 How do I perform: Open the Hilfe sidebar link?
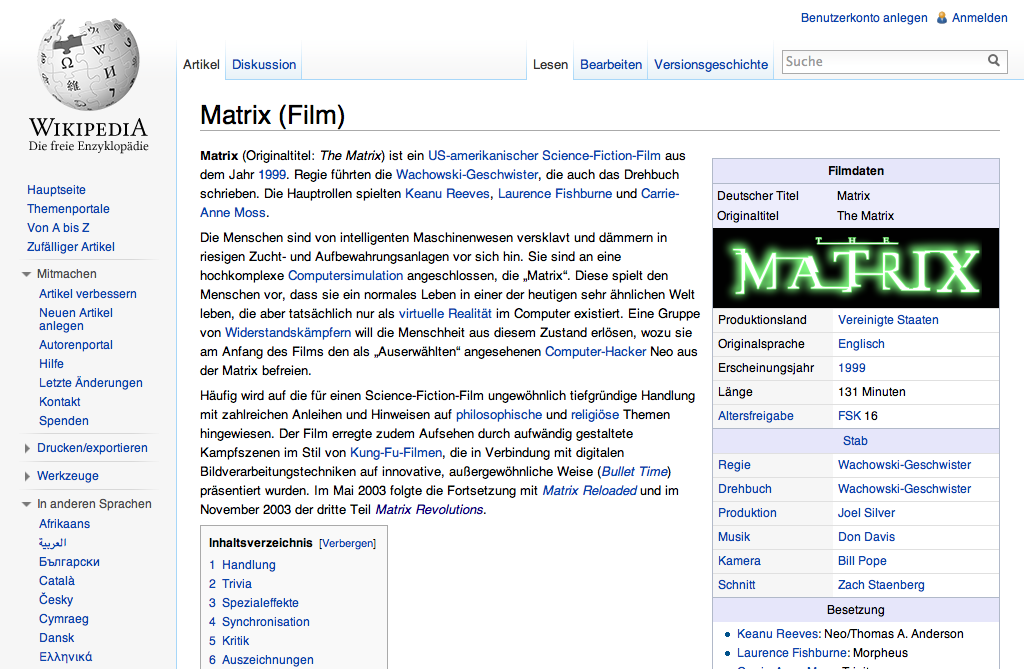coord(51,364)
